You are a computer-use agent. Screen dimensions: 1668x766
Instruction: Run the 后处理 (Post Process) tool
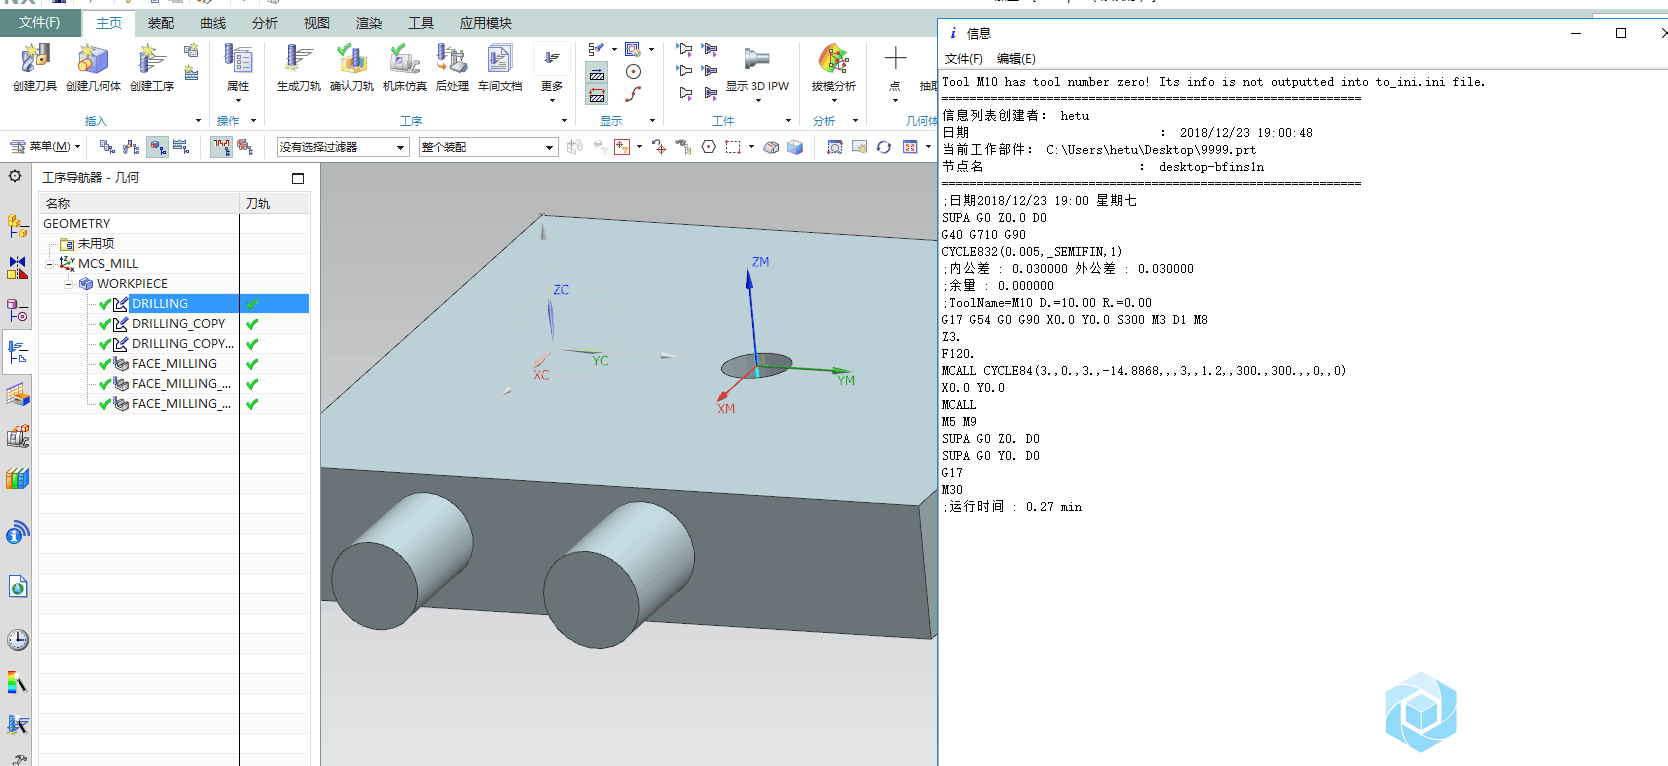pyautogui.click(x=452, y=67)
